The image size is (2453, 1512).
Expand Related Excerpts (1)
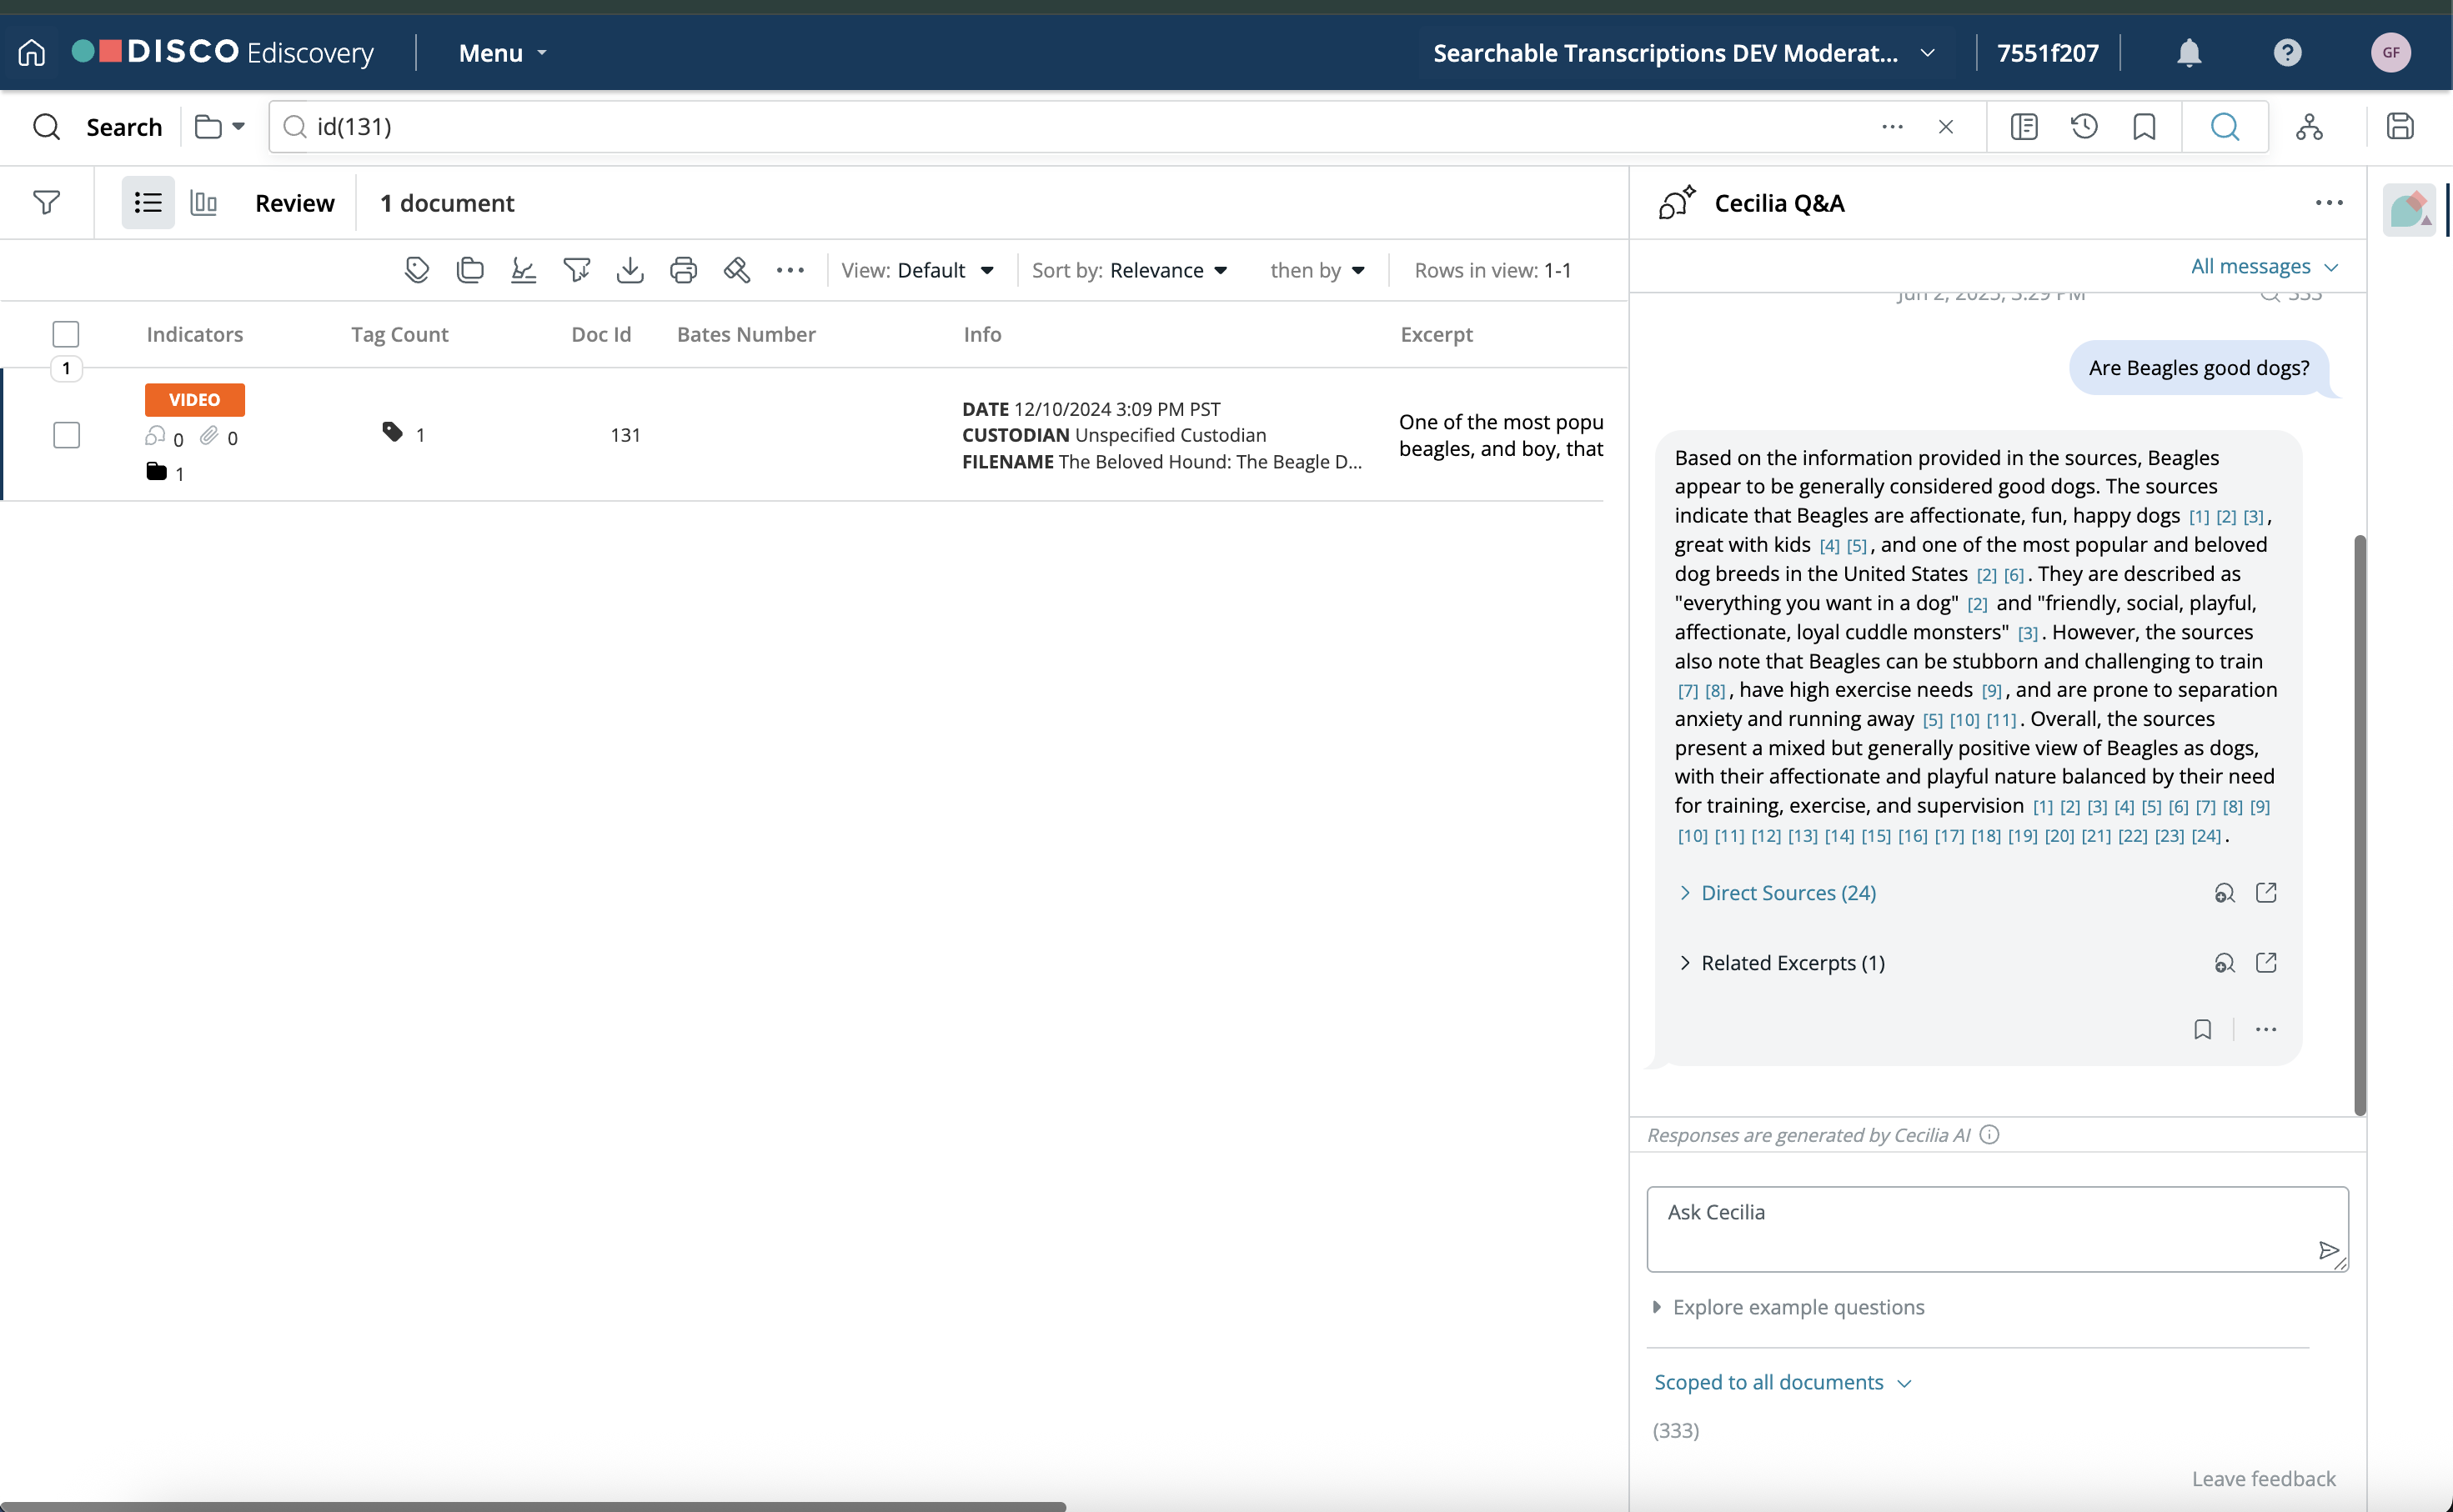pos(1782,963)
